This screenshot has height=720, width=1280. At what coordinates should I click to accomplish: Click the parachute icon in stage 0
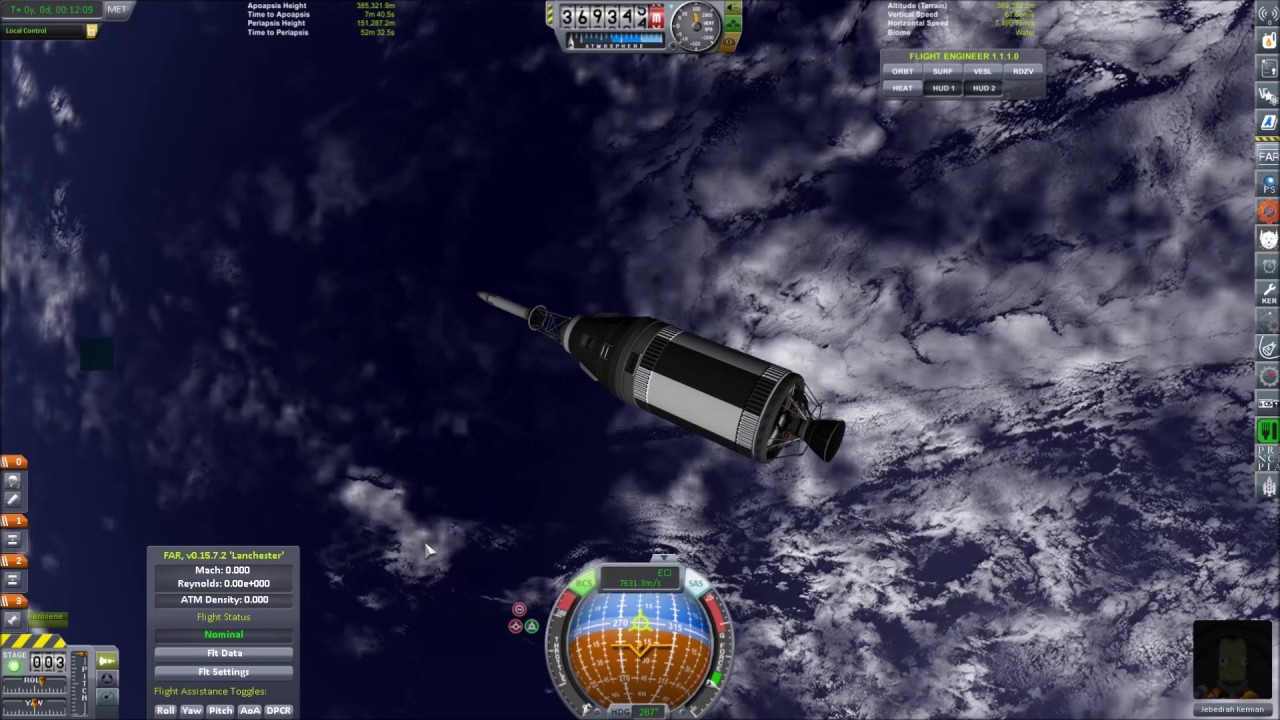pyautogui.click(x=13, y=480)
